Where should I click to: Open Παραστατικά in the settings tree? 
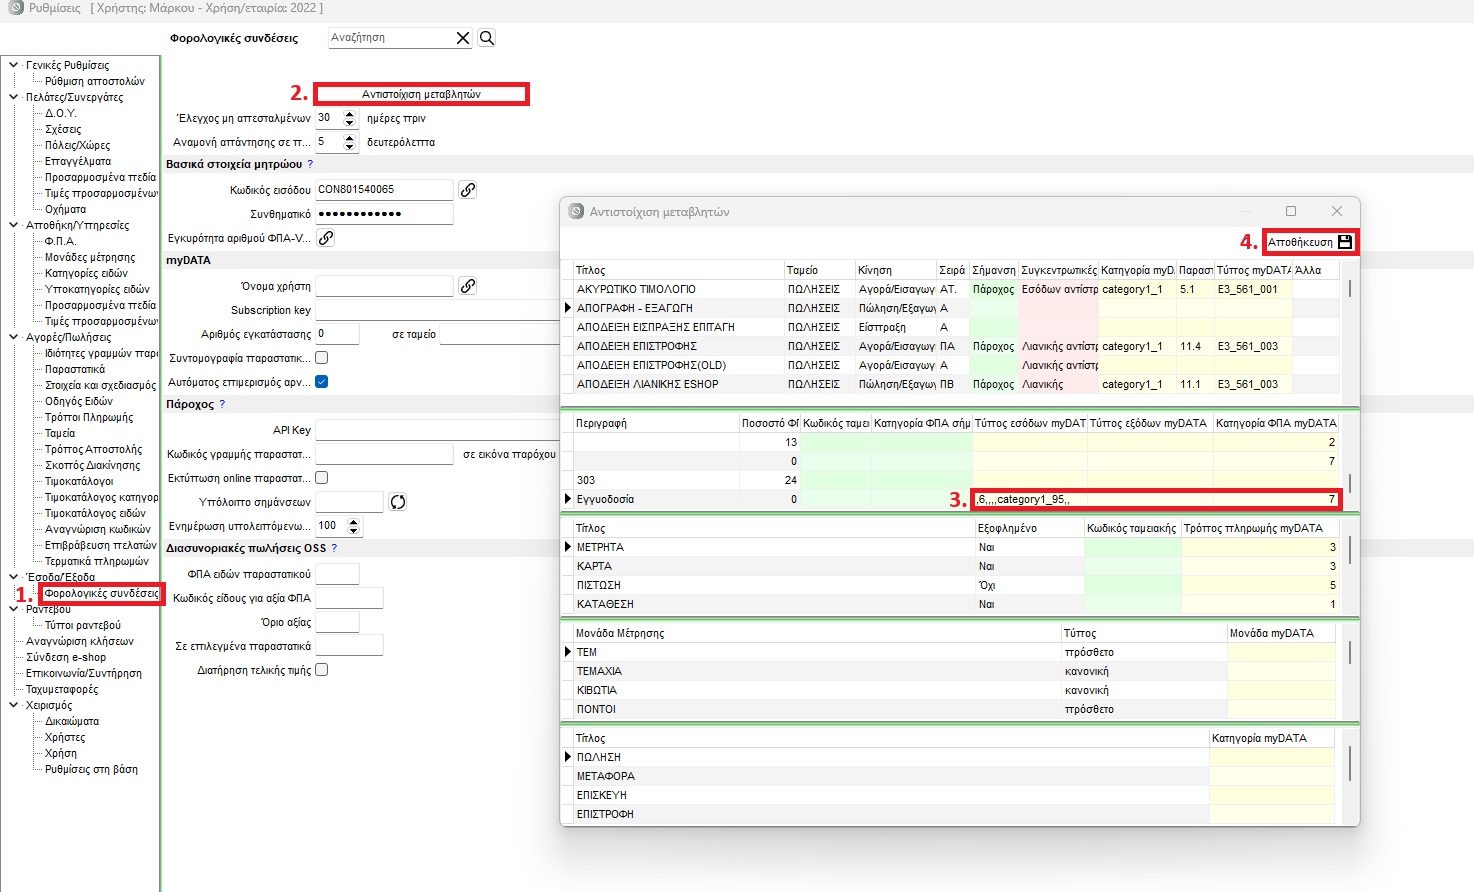pyautogui.click(x=74, y=369)
